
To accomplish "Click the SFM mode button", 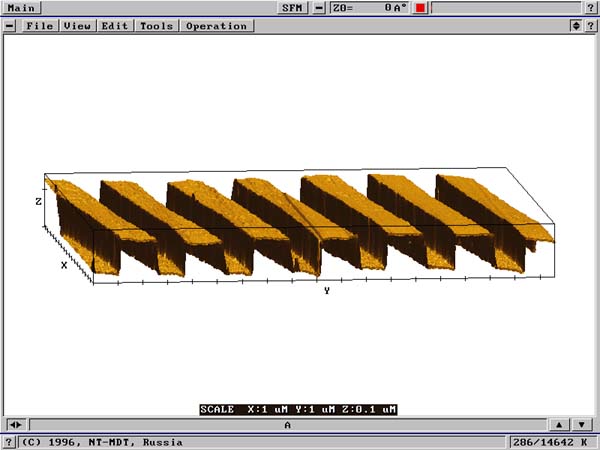I will pos(293,8).
